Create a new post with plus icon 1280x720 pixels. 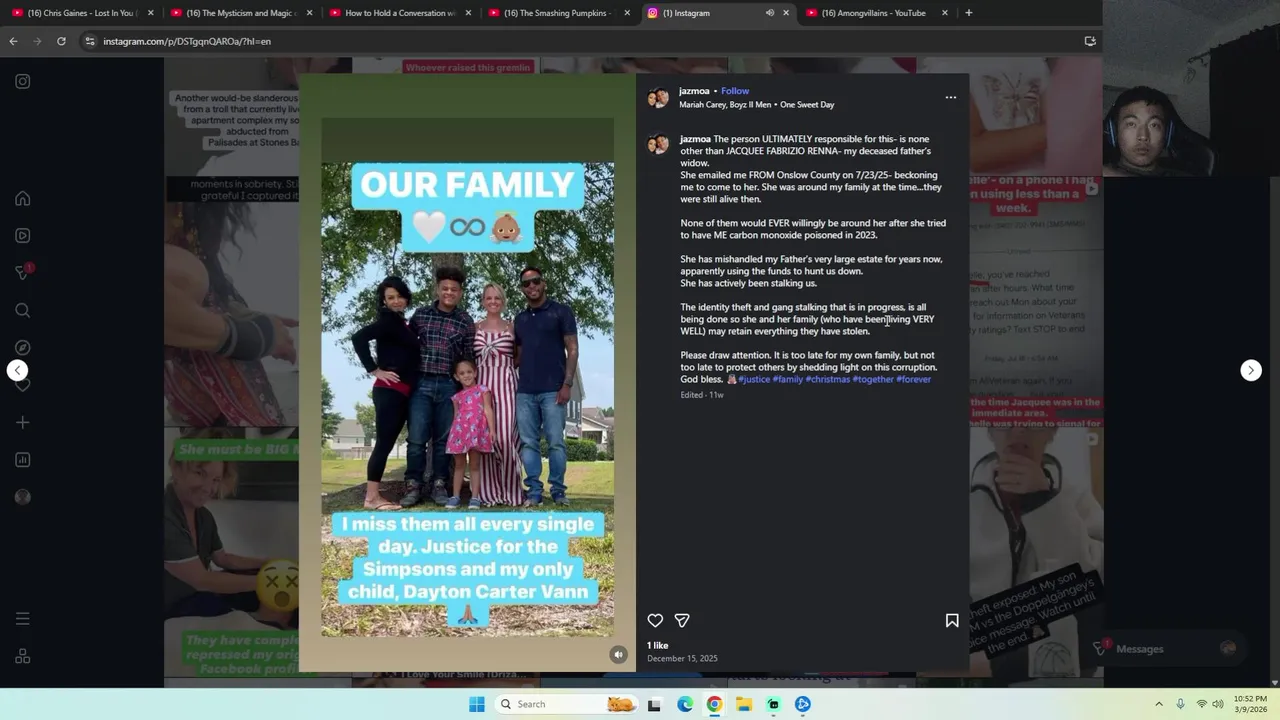coord(22,422)
